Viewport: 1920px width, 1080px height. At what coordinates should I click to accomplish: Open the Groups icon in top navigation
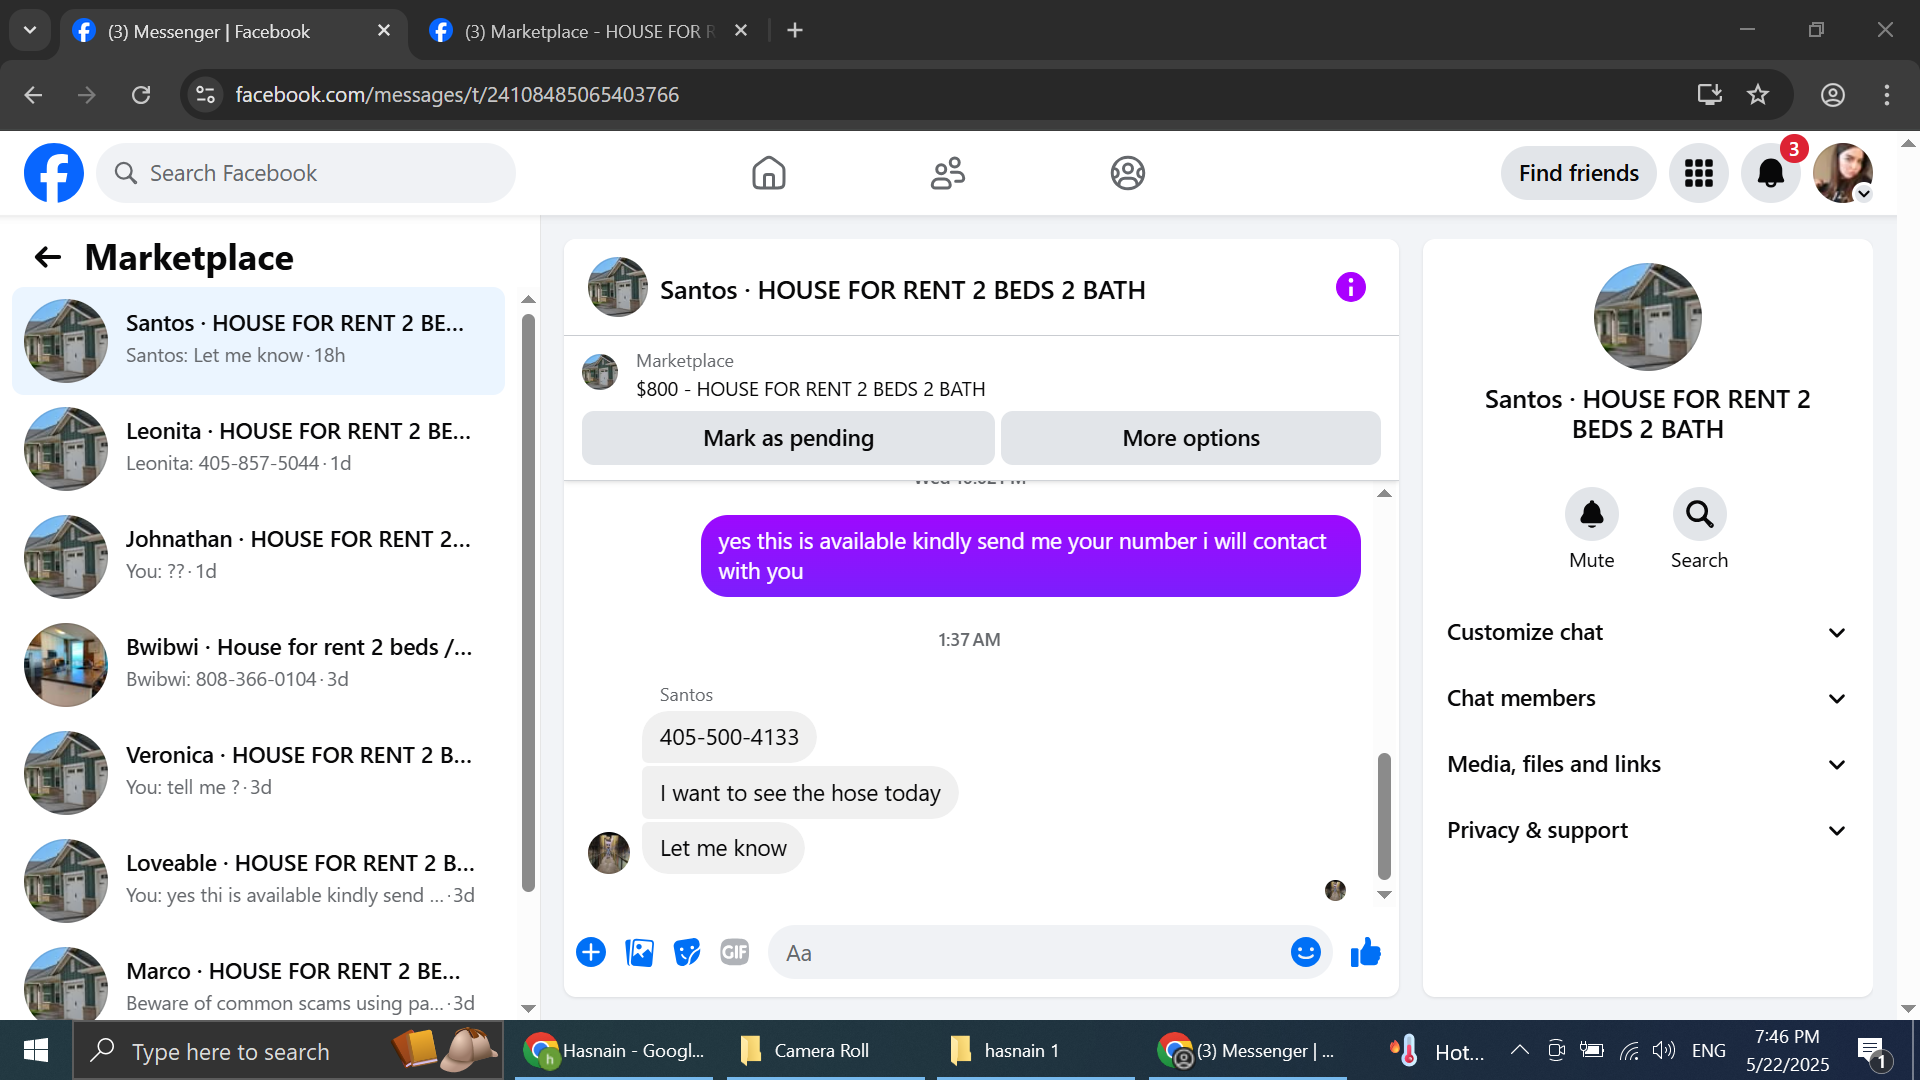tap(1127, 173)
